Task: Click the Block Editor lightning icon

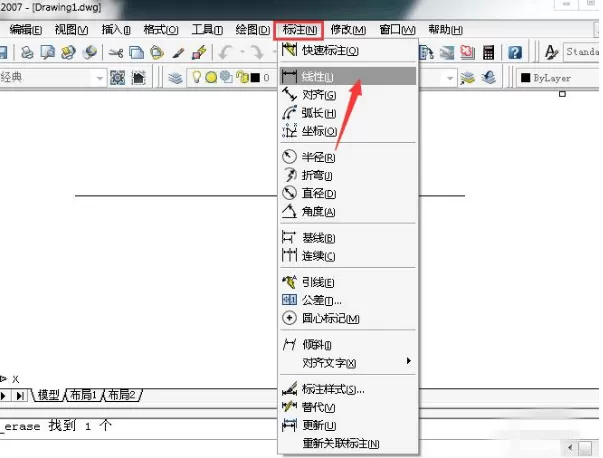Action: 199,52
